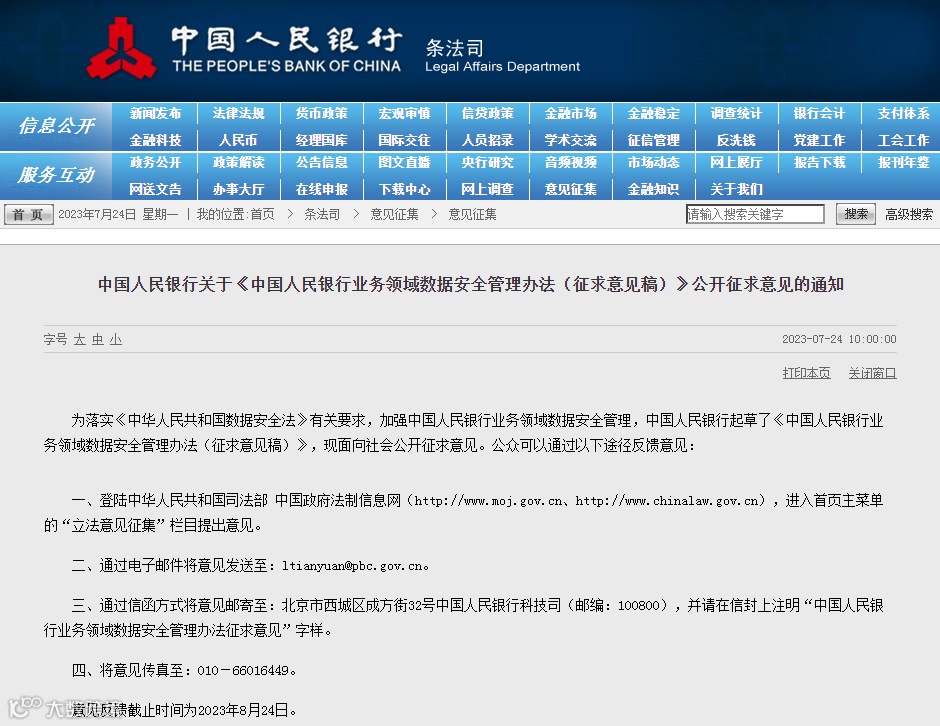
Task: Open 公告信息 menu item
Action: tap(321, 162)
